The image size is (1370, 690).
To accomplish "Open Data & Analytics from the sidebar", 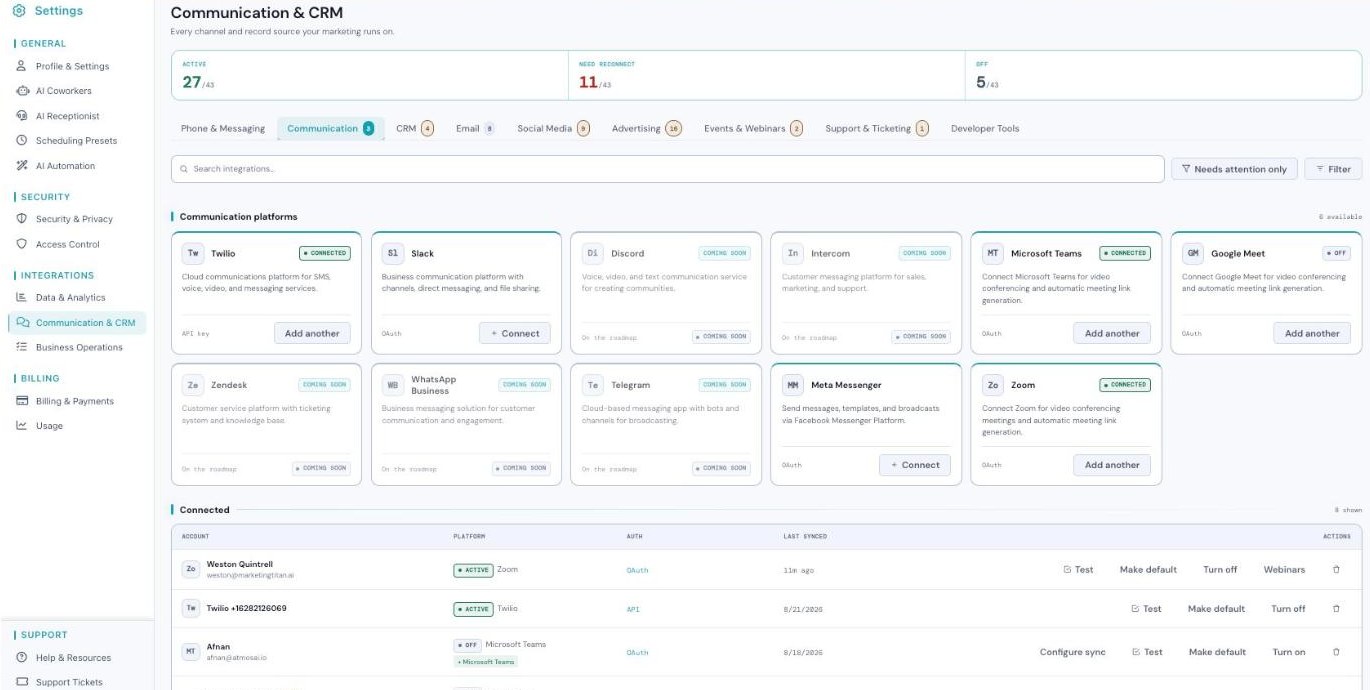I will pyautogui.click(x=70, y=297).
